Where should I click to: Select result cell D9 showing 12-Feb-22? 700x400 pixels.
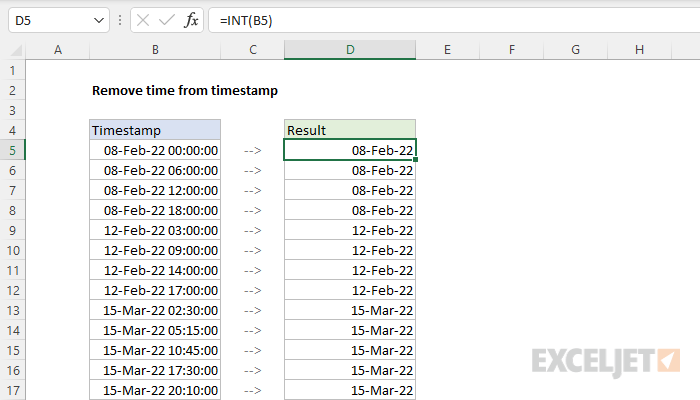[350, 230]
